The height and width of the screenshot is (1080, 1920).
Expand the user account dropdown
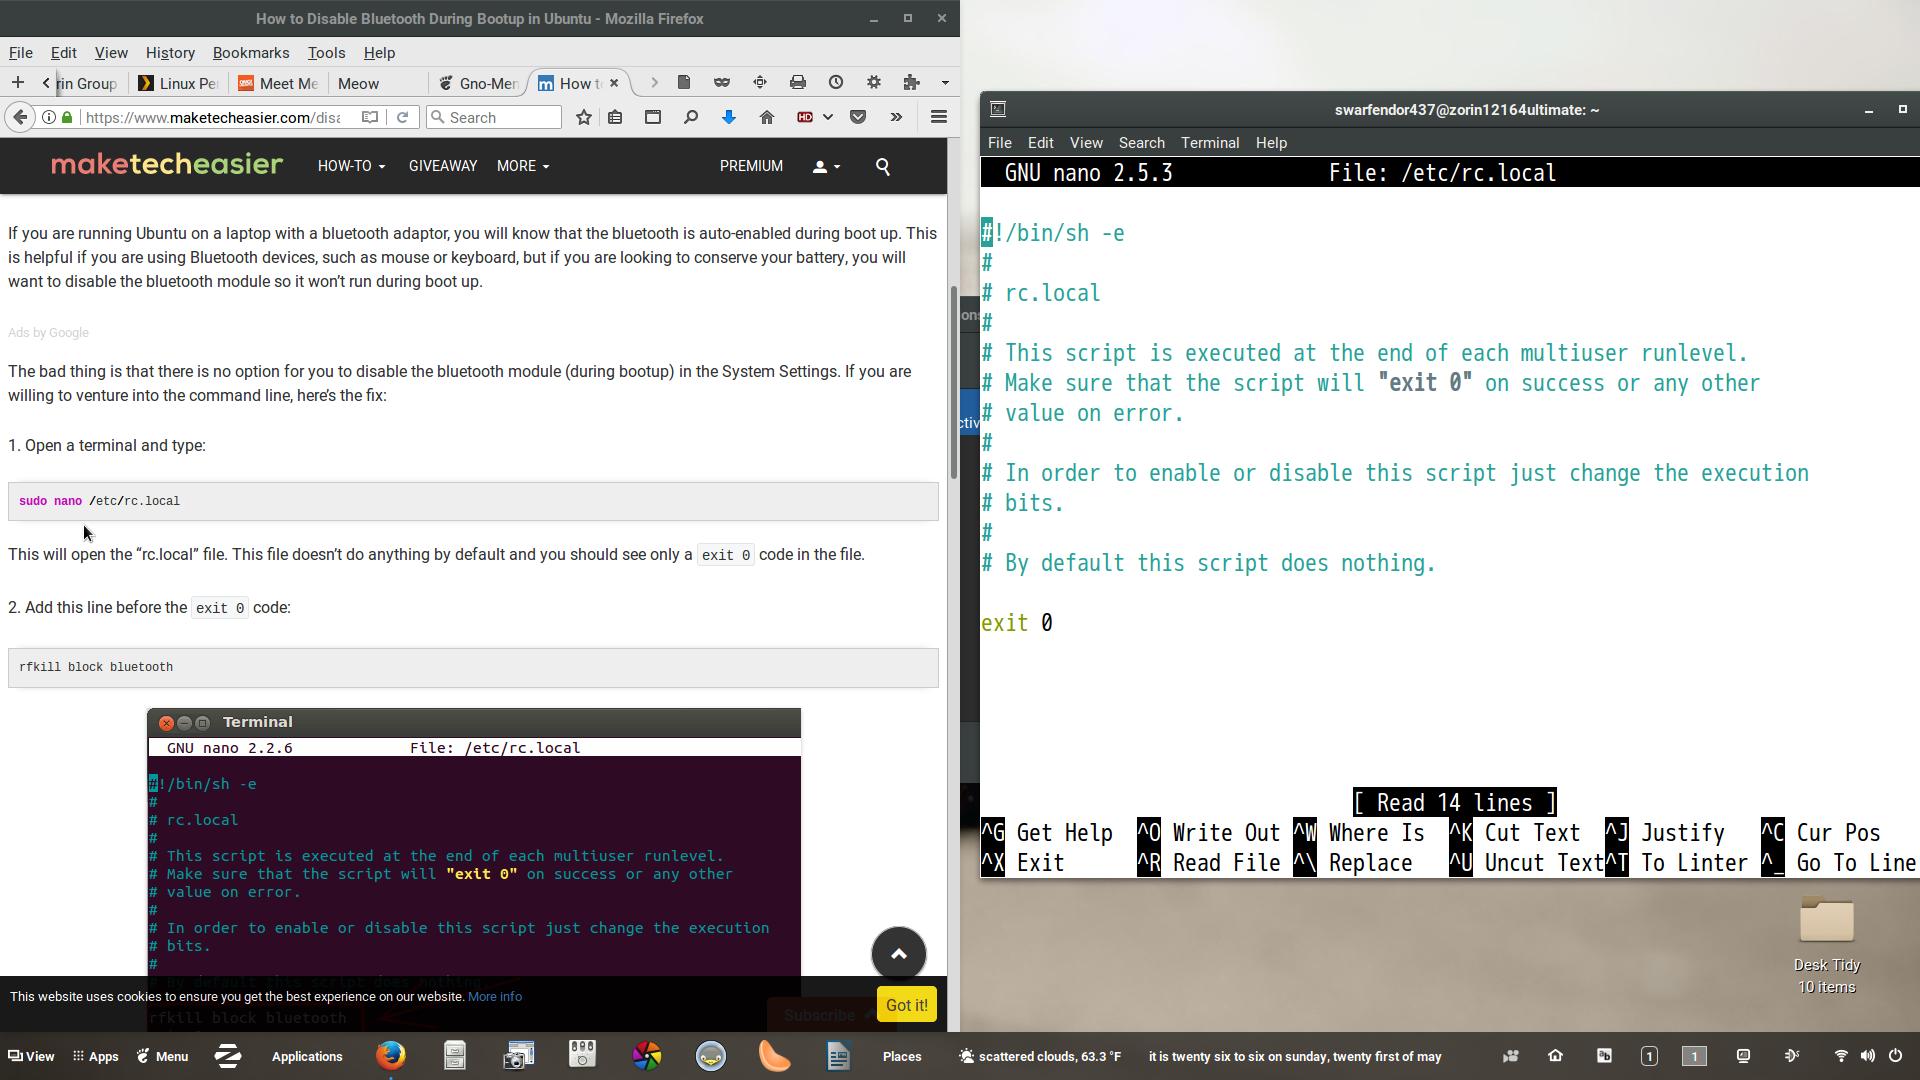[x=825, y=167]
